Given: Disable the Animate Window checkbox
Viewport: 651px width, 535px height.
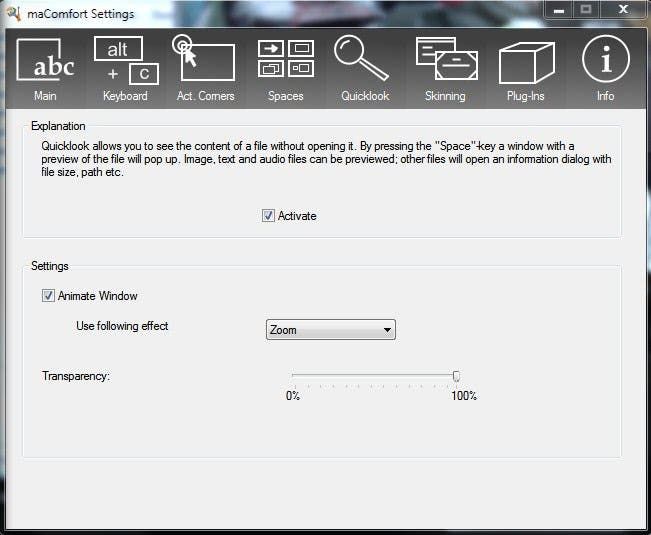Looking at the screenshot, I should (48, 296).
